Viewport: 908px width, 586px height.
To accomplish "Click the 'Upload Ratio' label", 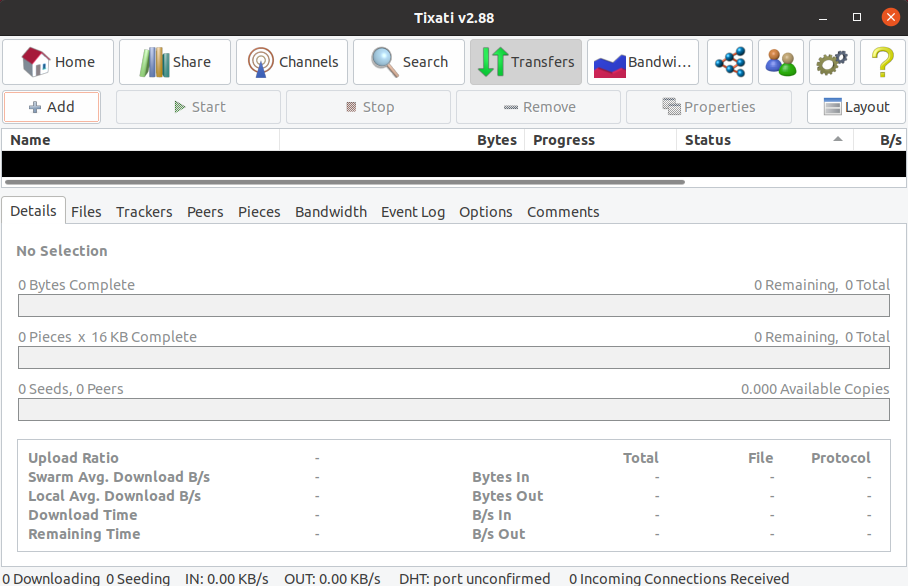I will click(x=74, y=458).
